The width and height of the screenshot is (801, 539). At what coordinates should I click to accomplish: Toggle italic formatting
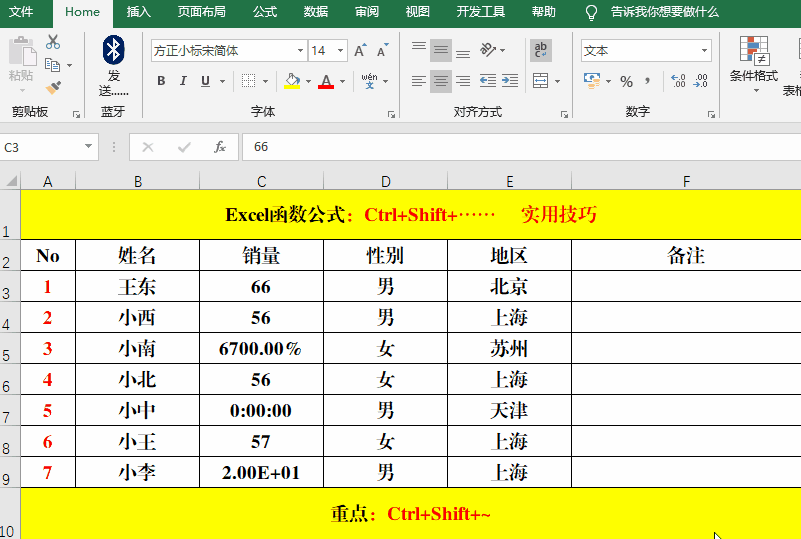coord(183,81)
